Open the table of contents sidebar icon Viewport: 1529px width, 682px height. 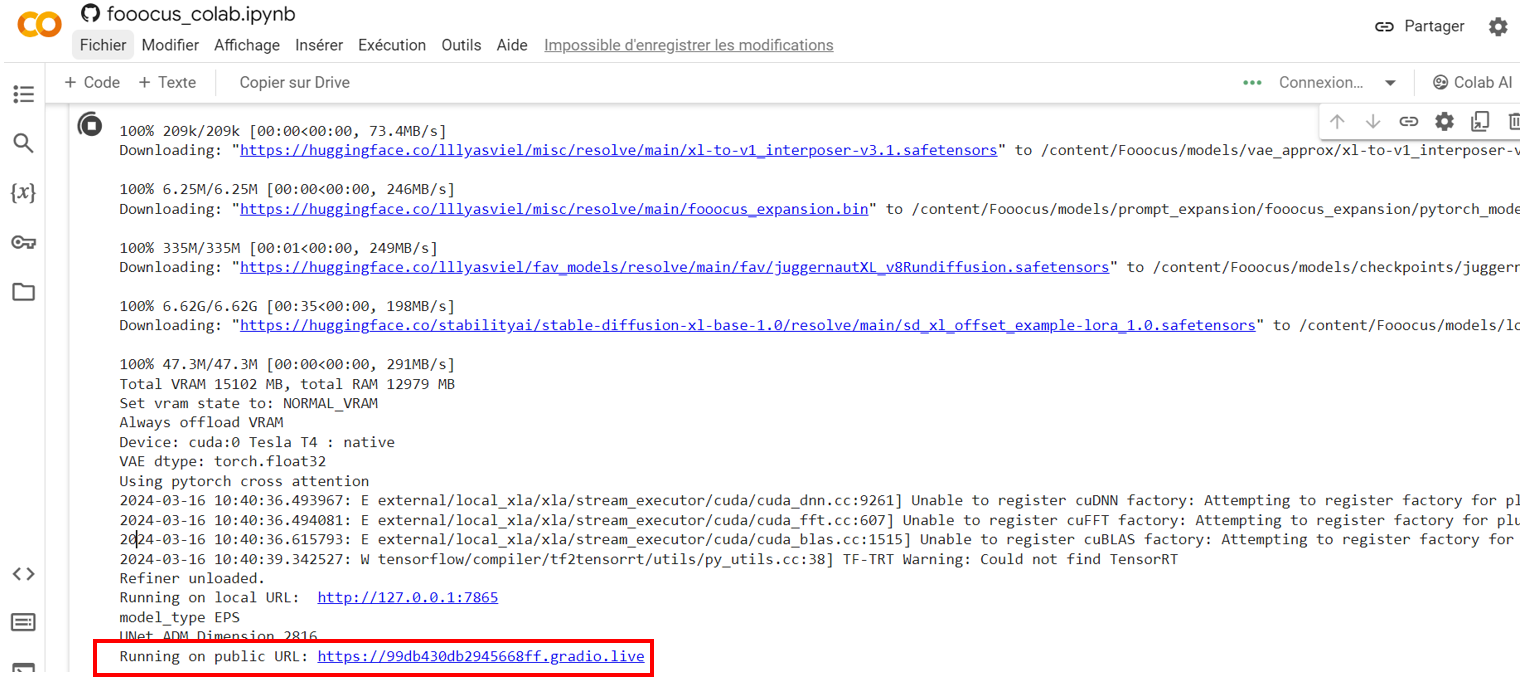23,94
